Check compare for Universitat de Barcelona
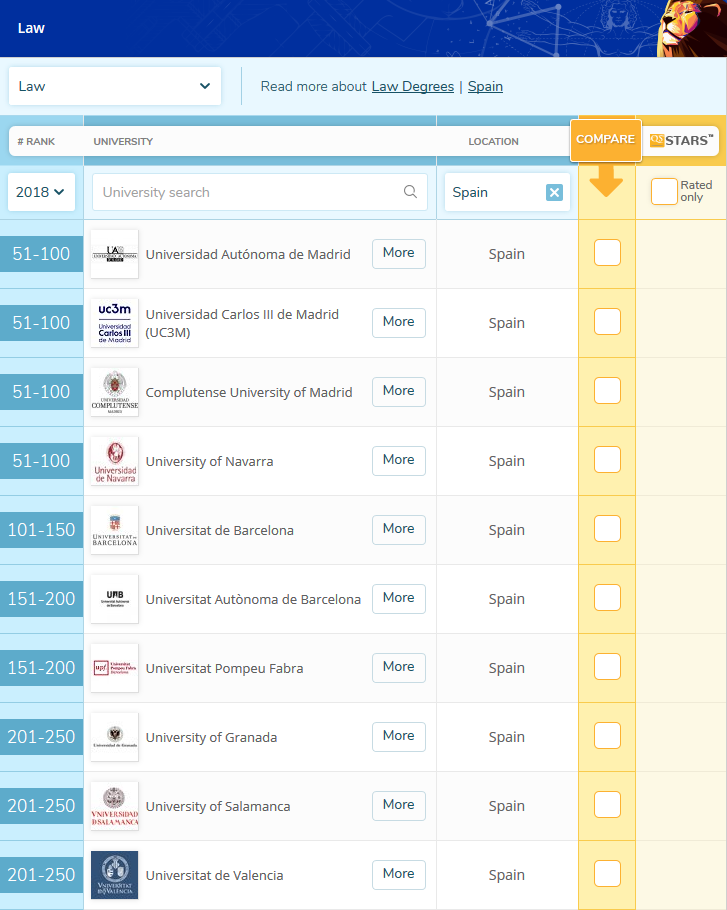 click(x=607, y=529)
